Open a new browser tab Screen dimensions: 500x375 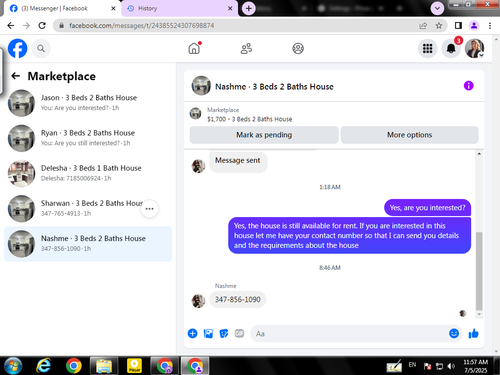[x=249, y=8]
